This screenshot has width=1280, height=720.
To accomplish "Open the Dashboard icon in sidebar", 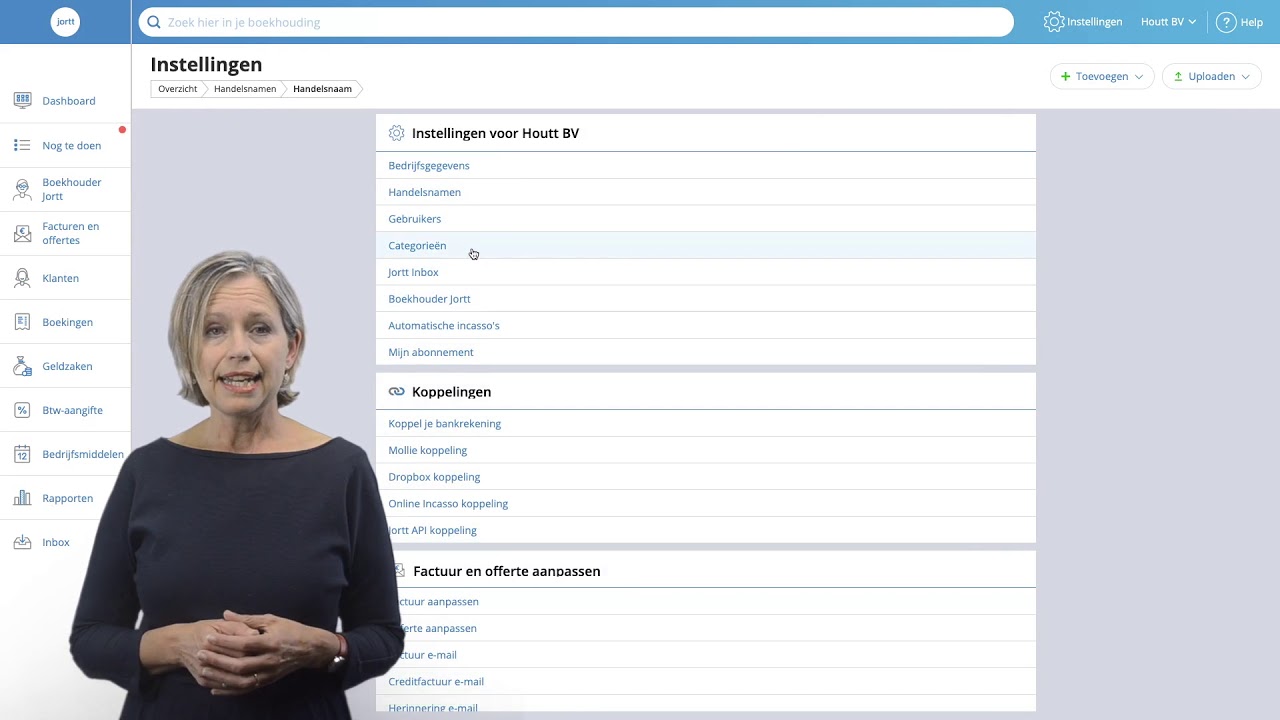I will pyautogui.click(x=22, y=100).
